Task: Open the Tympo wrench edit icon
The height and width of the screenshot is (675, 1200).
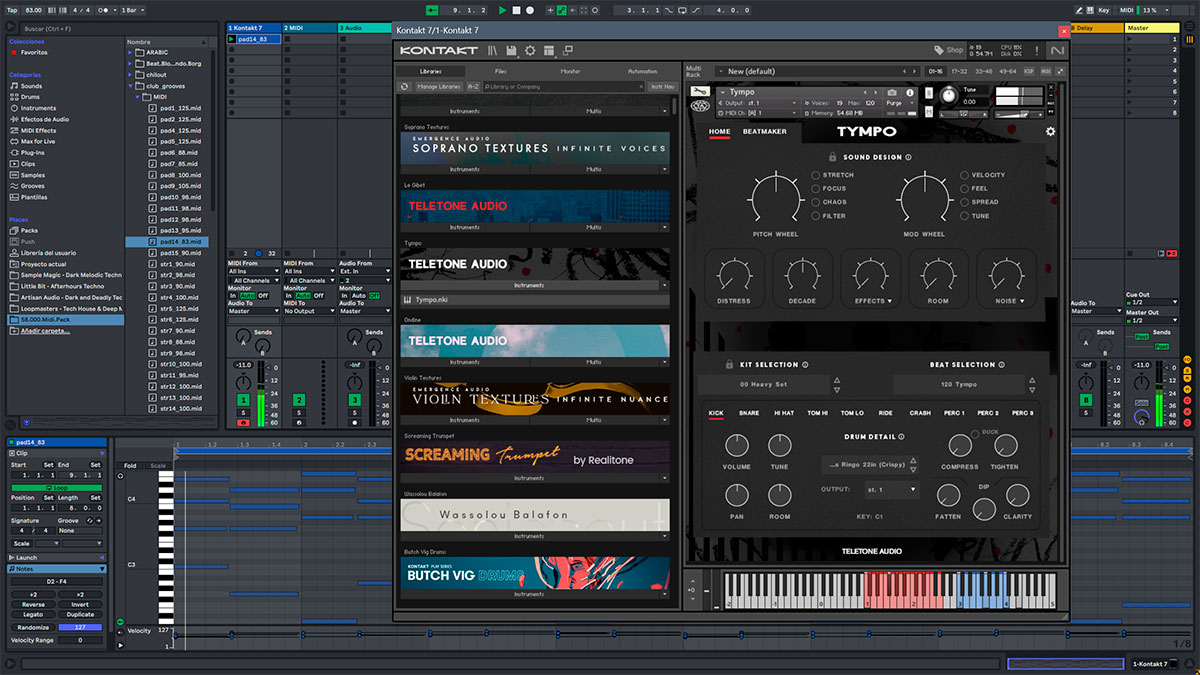Action: click(x=700, y=92)
